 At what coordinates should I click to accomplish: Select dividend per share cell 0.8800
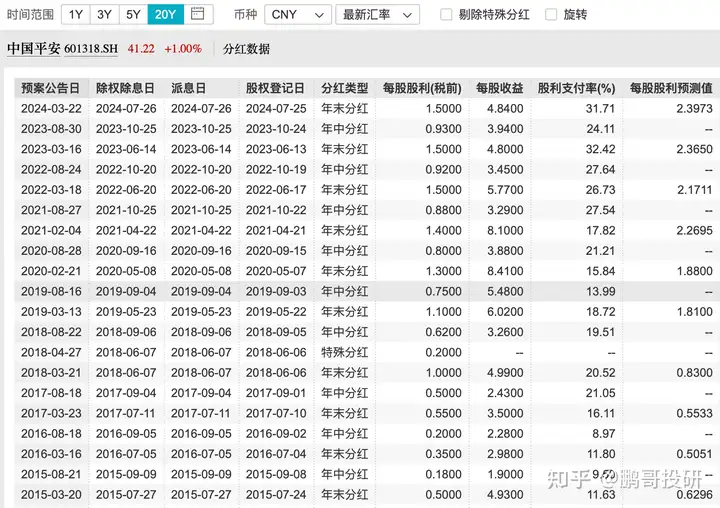(443, 210)
